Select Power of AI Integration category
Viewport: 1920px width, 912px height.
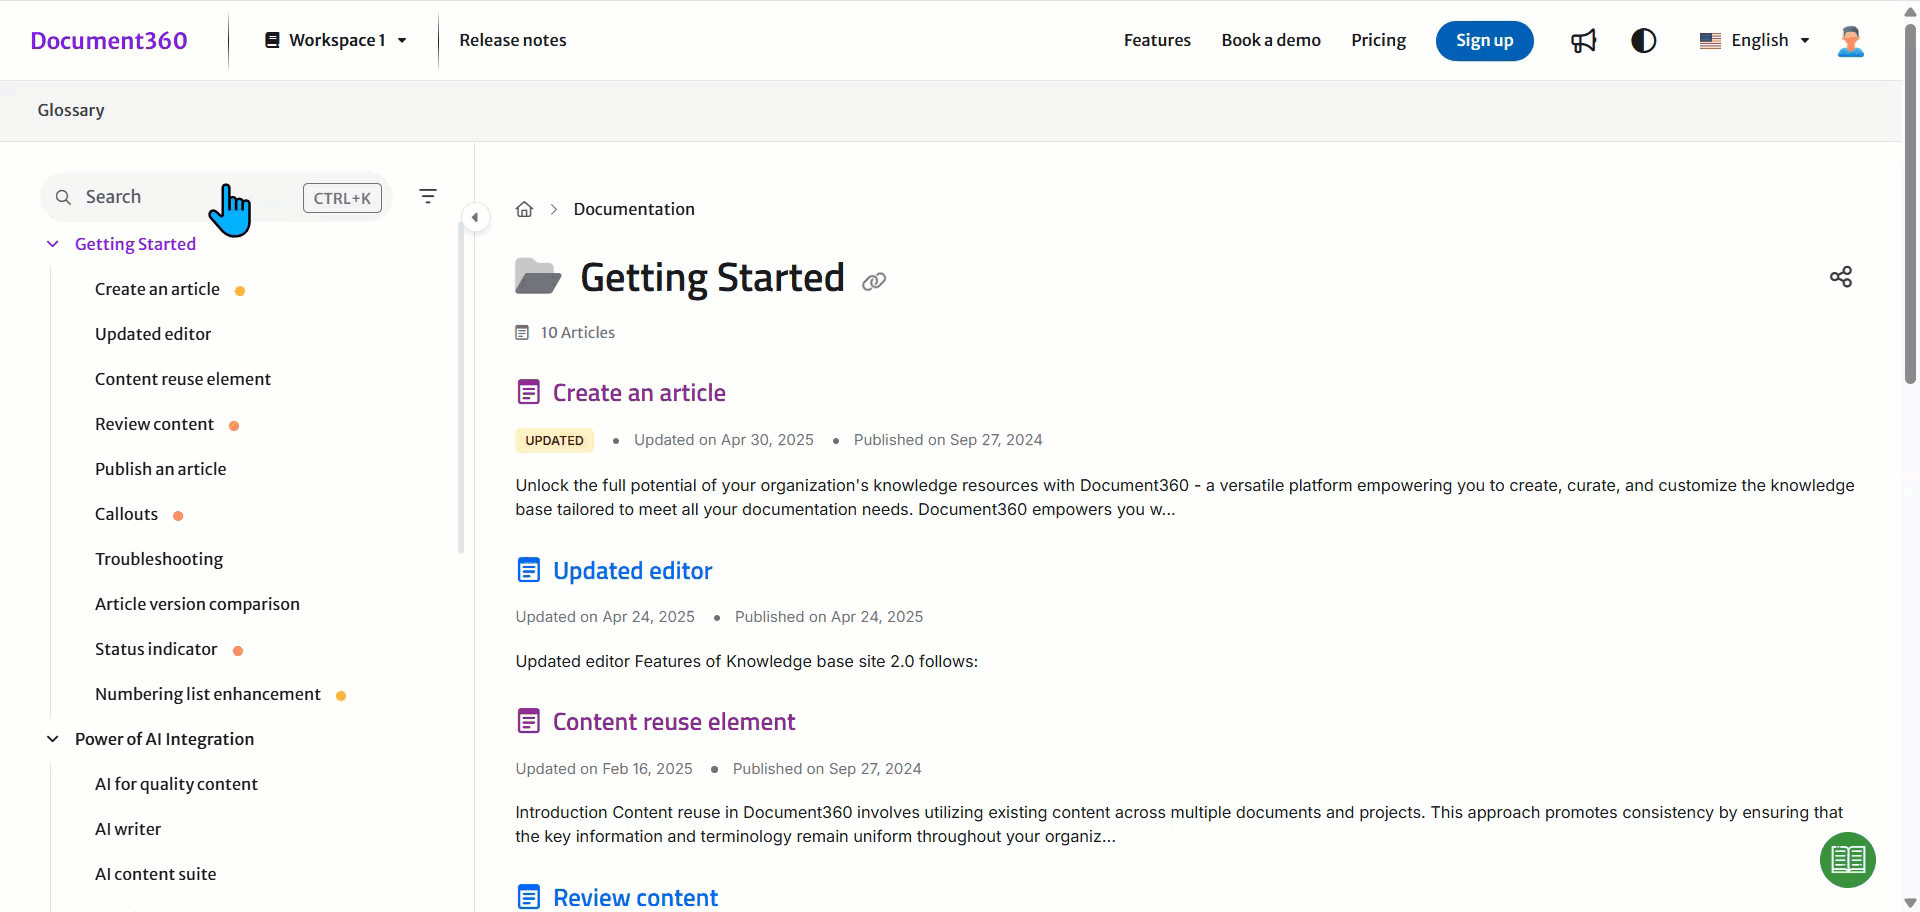[x=164, y=739]
